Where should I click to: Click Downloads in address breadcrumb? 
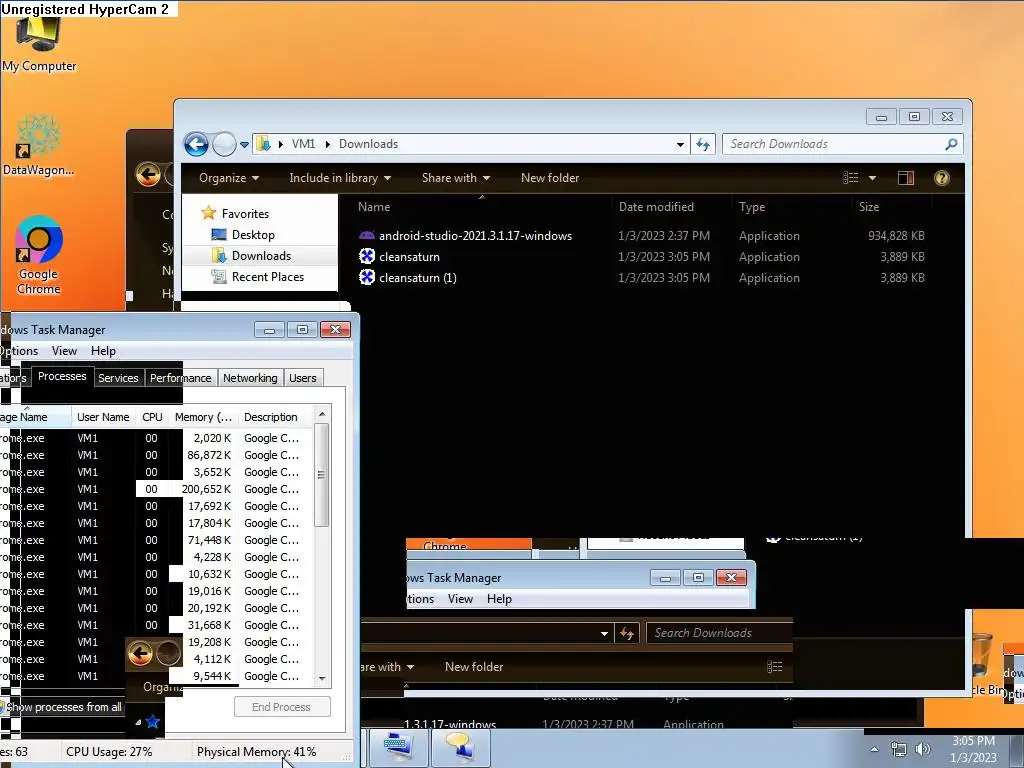click(368, 144)
